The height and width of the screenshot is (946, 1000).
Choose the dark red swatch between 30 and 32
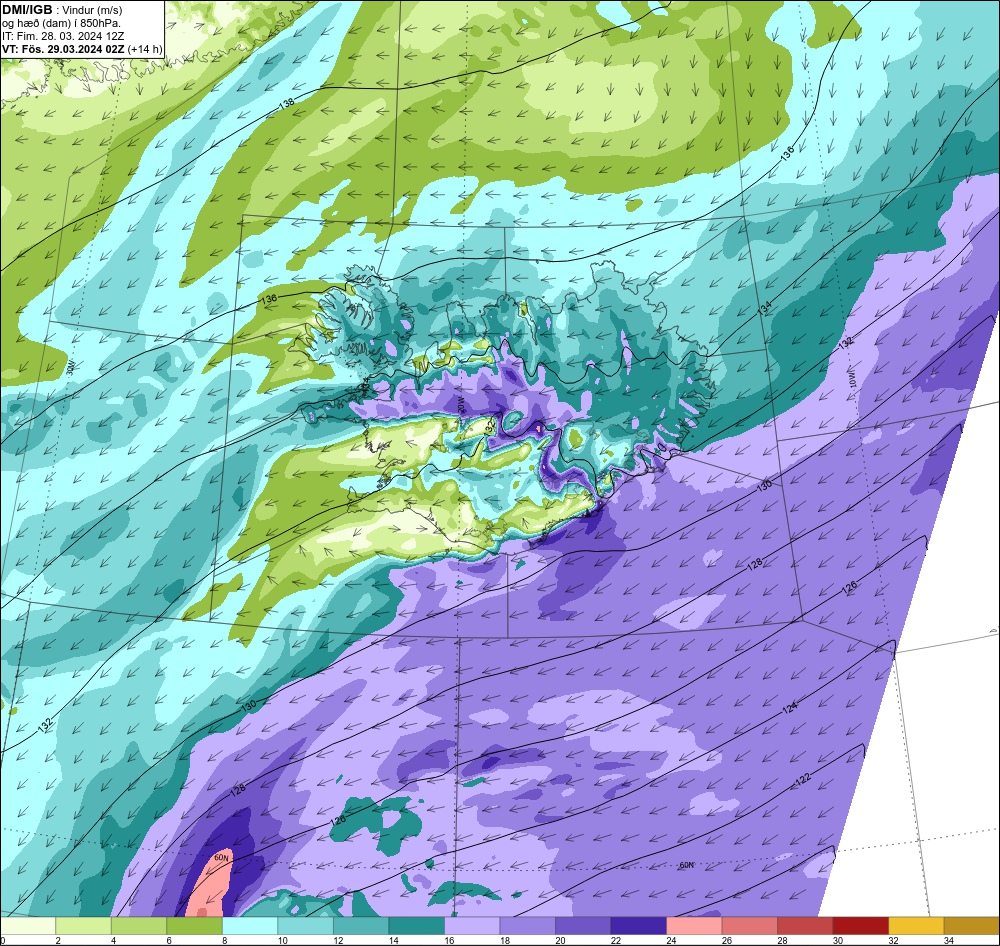[x=860, y=925]
